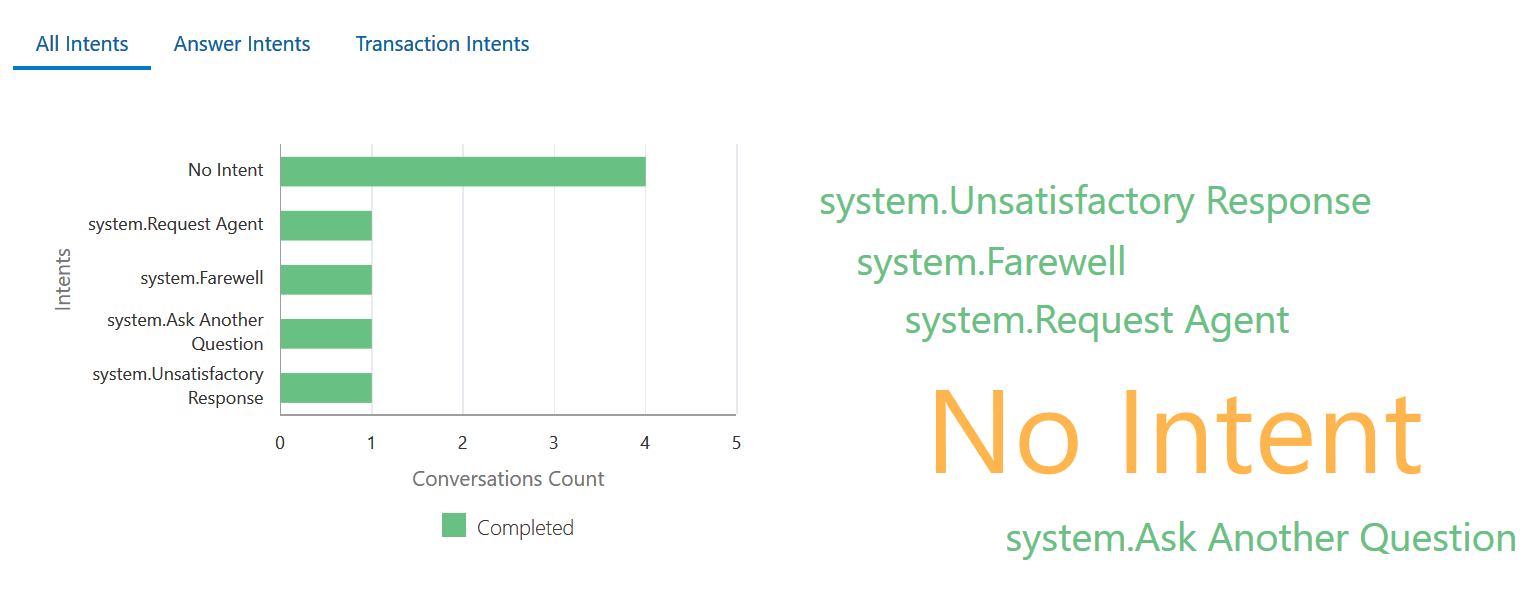This screenshot has width=1539, height=590.
Task: Switch to the Answer Intents tab
Action: point(241,44)
